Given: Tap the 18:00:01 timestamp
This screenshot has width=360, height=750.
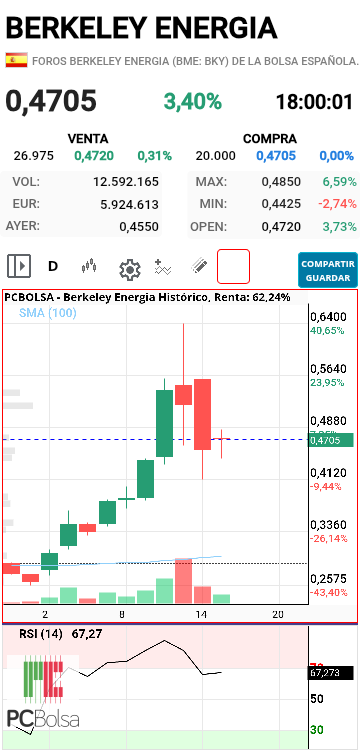Looking at the screenshot, I should tap(315, 101).
